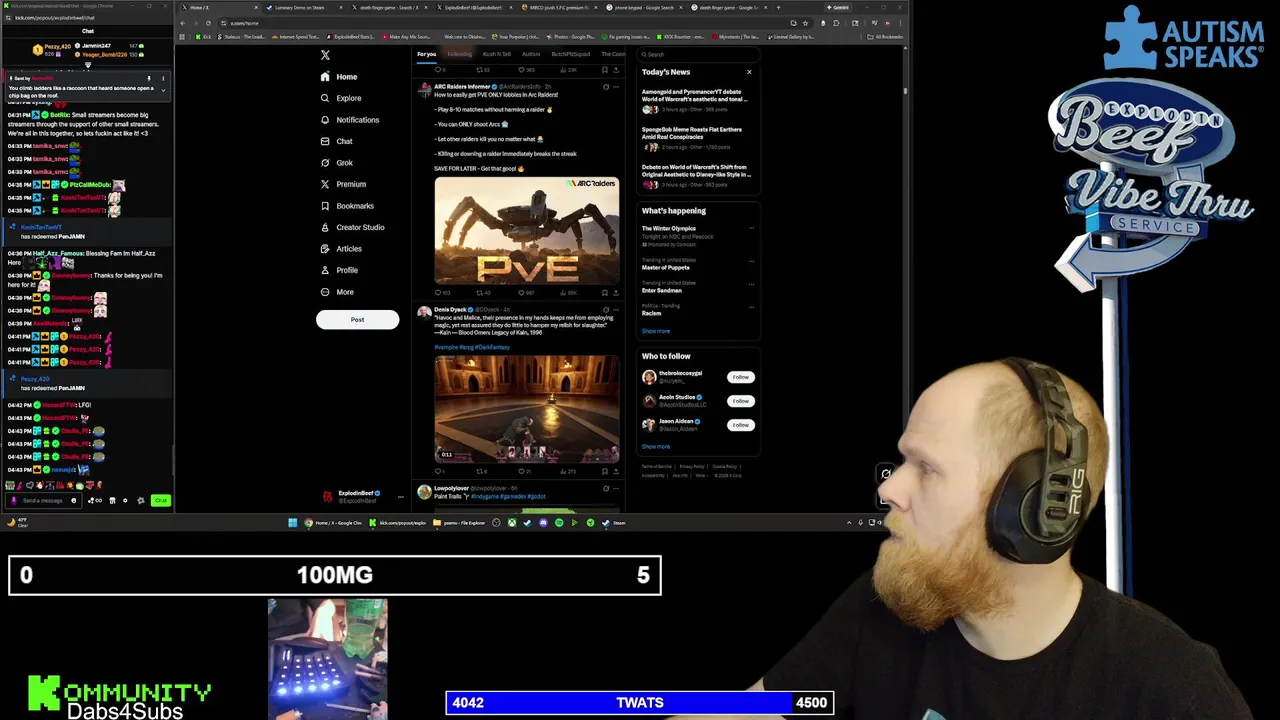The image size is (1280, 720).
Task: Repost the ARC Raiders Informer post
Action: click(x=482, y=293)
